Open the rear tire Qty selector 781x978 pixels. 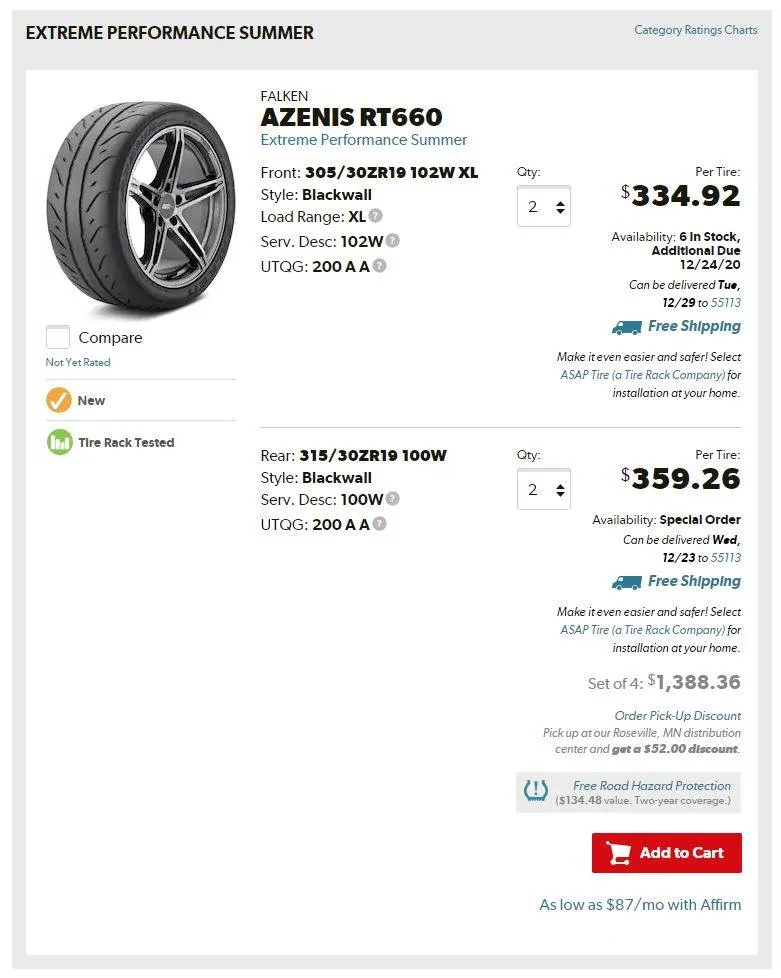click(x=544, y=489)
